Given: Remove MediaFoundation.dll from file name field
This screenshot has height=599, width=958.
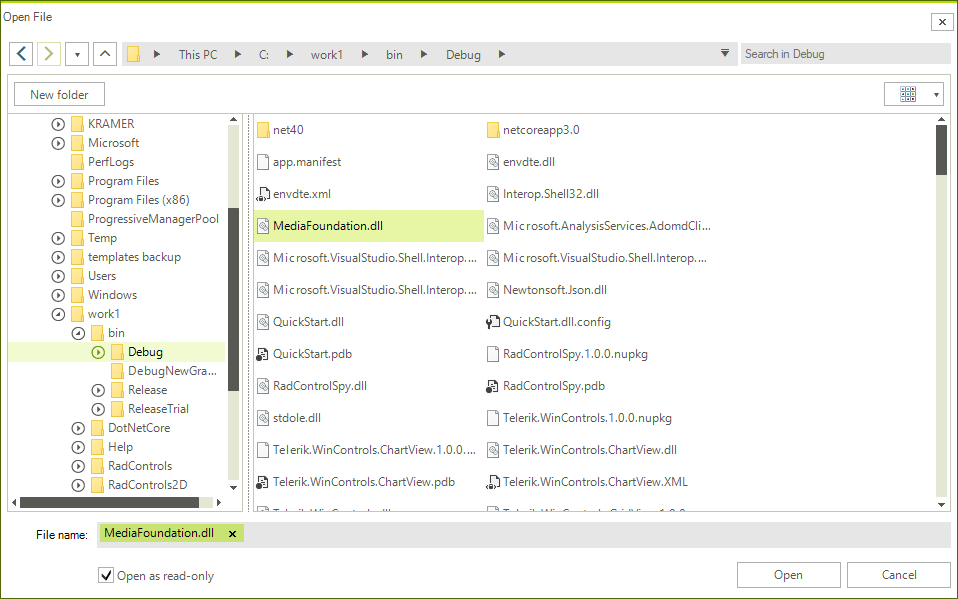Looking at the screenshot, I should pos(232,534).
